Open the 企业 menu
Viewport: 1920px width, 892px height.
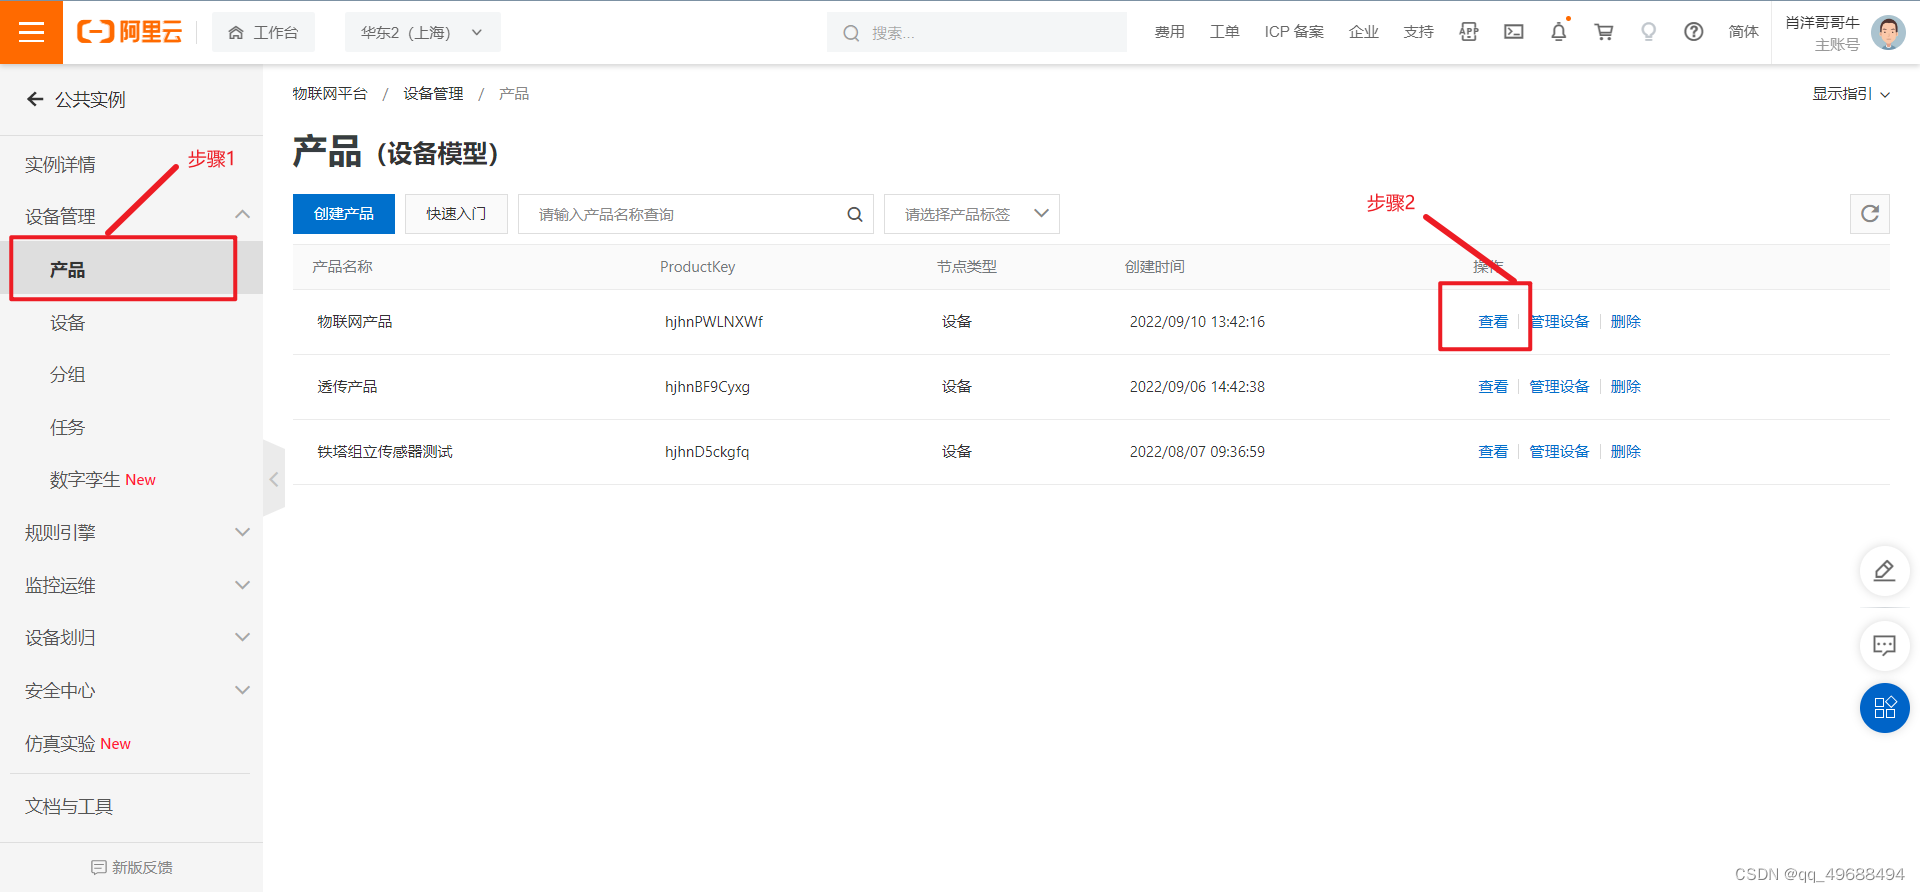pyautogui.click(x=1363, y=32)
